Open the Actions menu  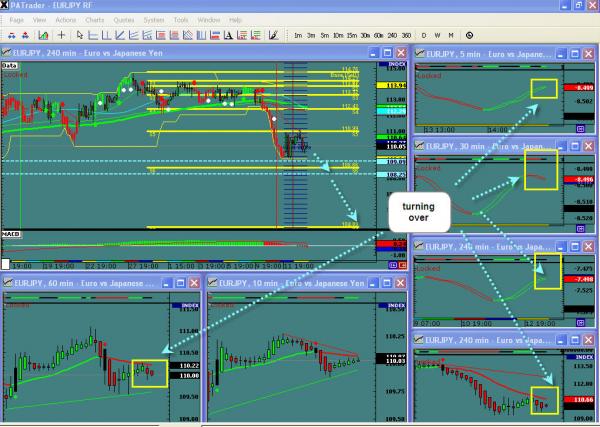(x=65, y=19)
